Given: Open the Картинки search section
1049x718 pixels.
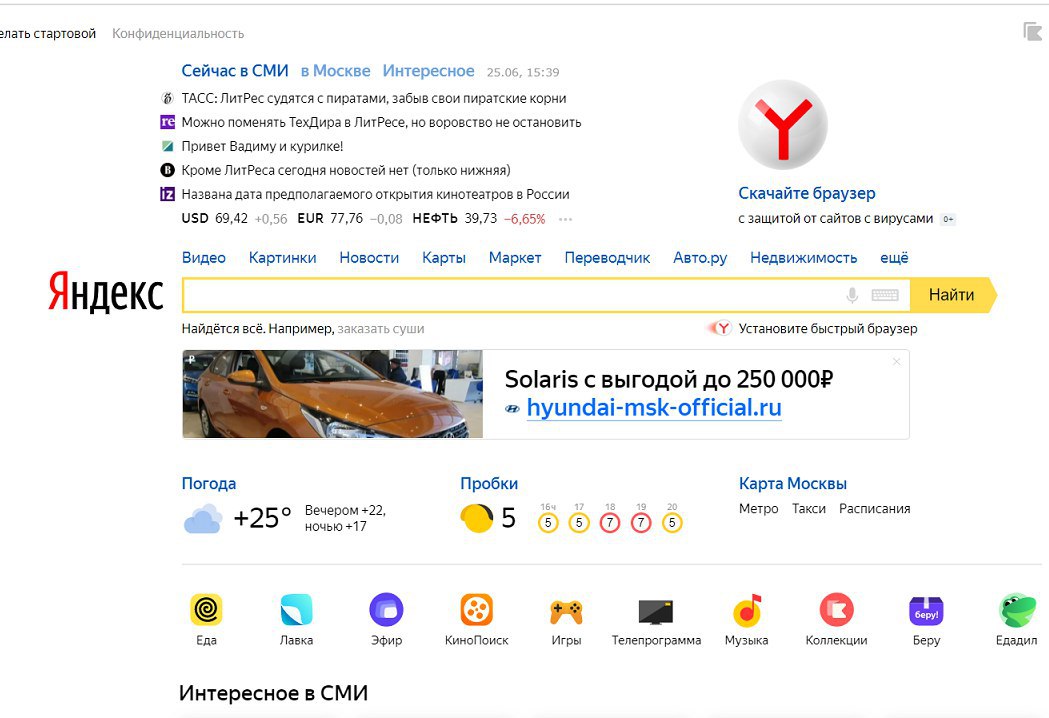Looking at the screenshot, I should [x=282, y=258].
